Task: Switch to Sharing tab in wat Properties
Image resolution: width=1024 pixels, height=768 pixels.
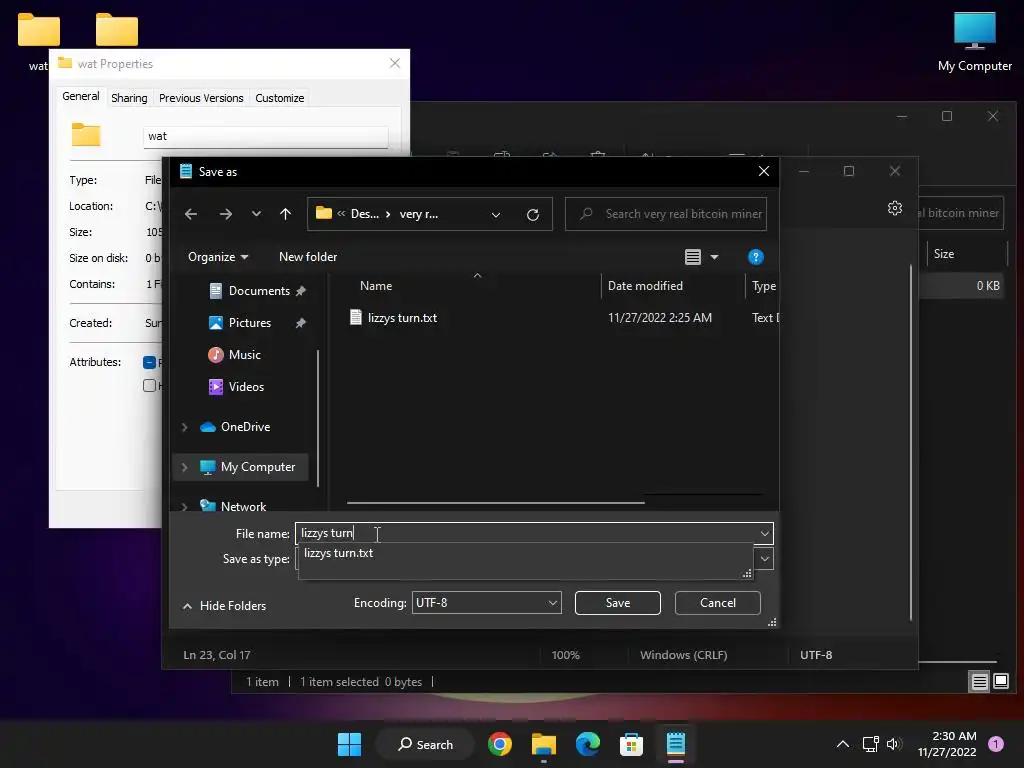Action: pyautogui.click(x=129, y=98)
